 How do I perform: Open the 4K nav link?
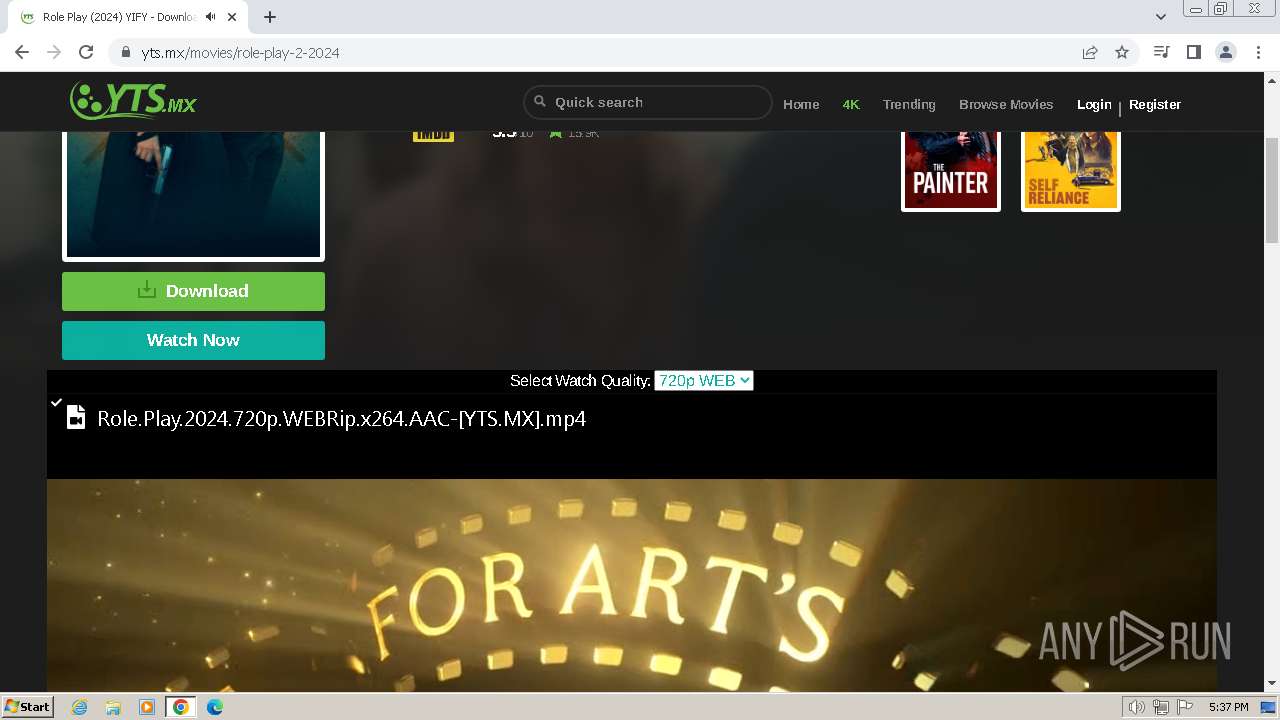click(x=851, y=104)
